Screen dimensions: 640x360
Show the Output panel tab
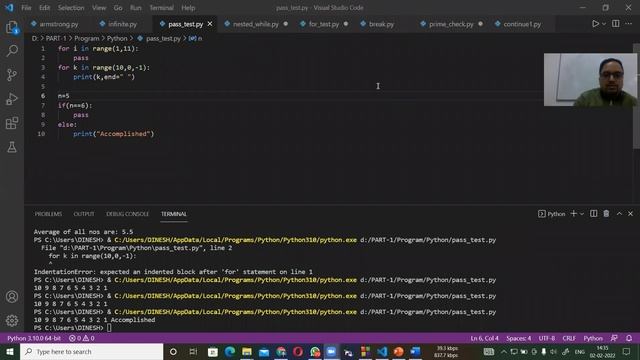(84, 214)
